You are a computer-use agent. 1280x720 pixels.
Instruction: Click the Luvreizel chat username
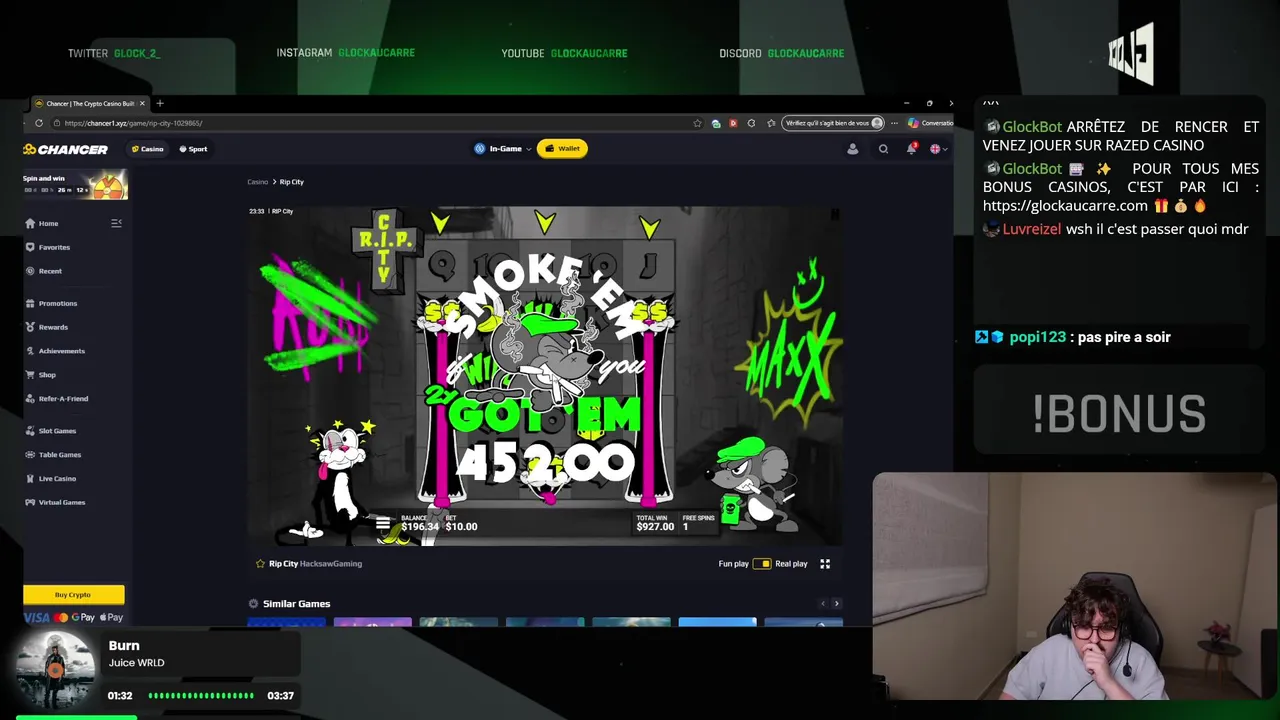[x=1031, y=229]
